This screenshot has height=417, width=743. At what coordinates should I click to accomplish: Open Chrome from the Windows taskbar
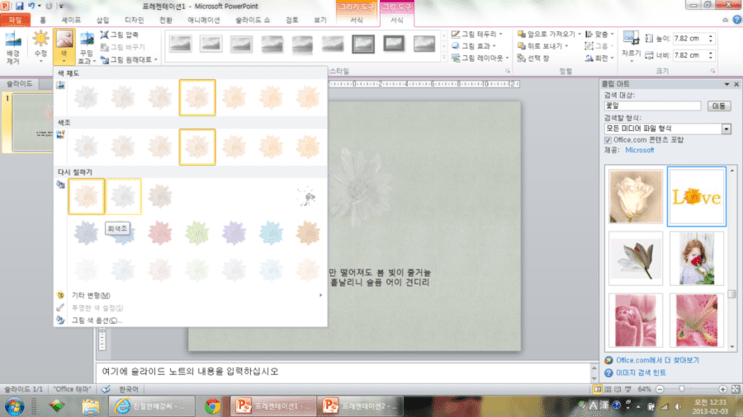point(212,406)
